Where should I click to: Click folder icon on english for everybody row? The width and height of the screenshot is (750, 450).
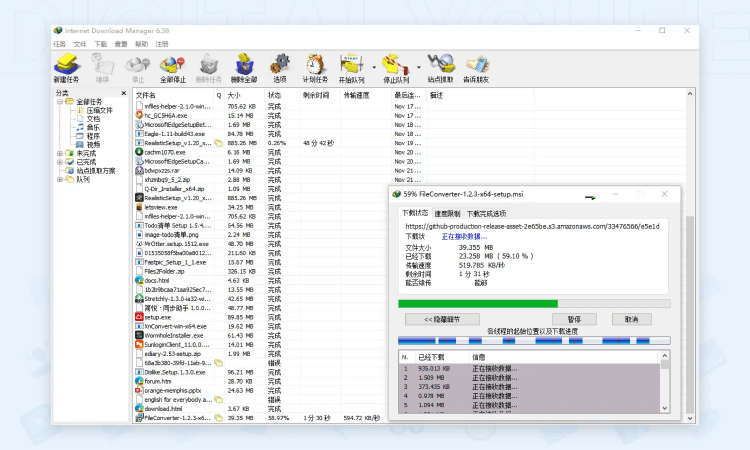[218, 399]
